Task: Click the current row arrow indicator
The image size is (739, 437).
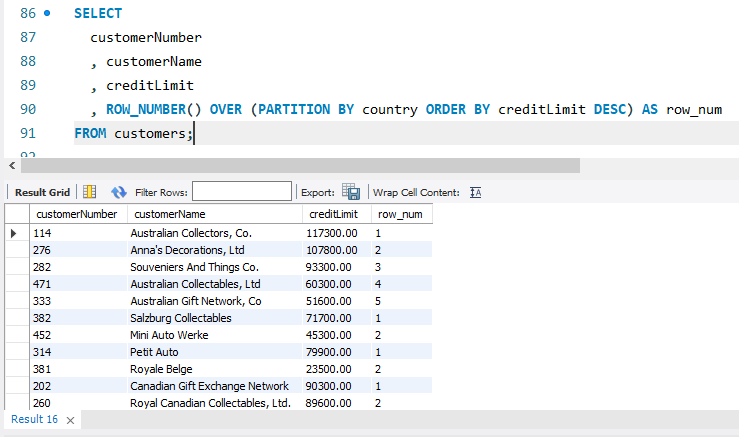Action: point(14,233)
